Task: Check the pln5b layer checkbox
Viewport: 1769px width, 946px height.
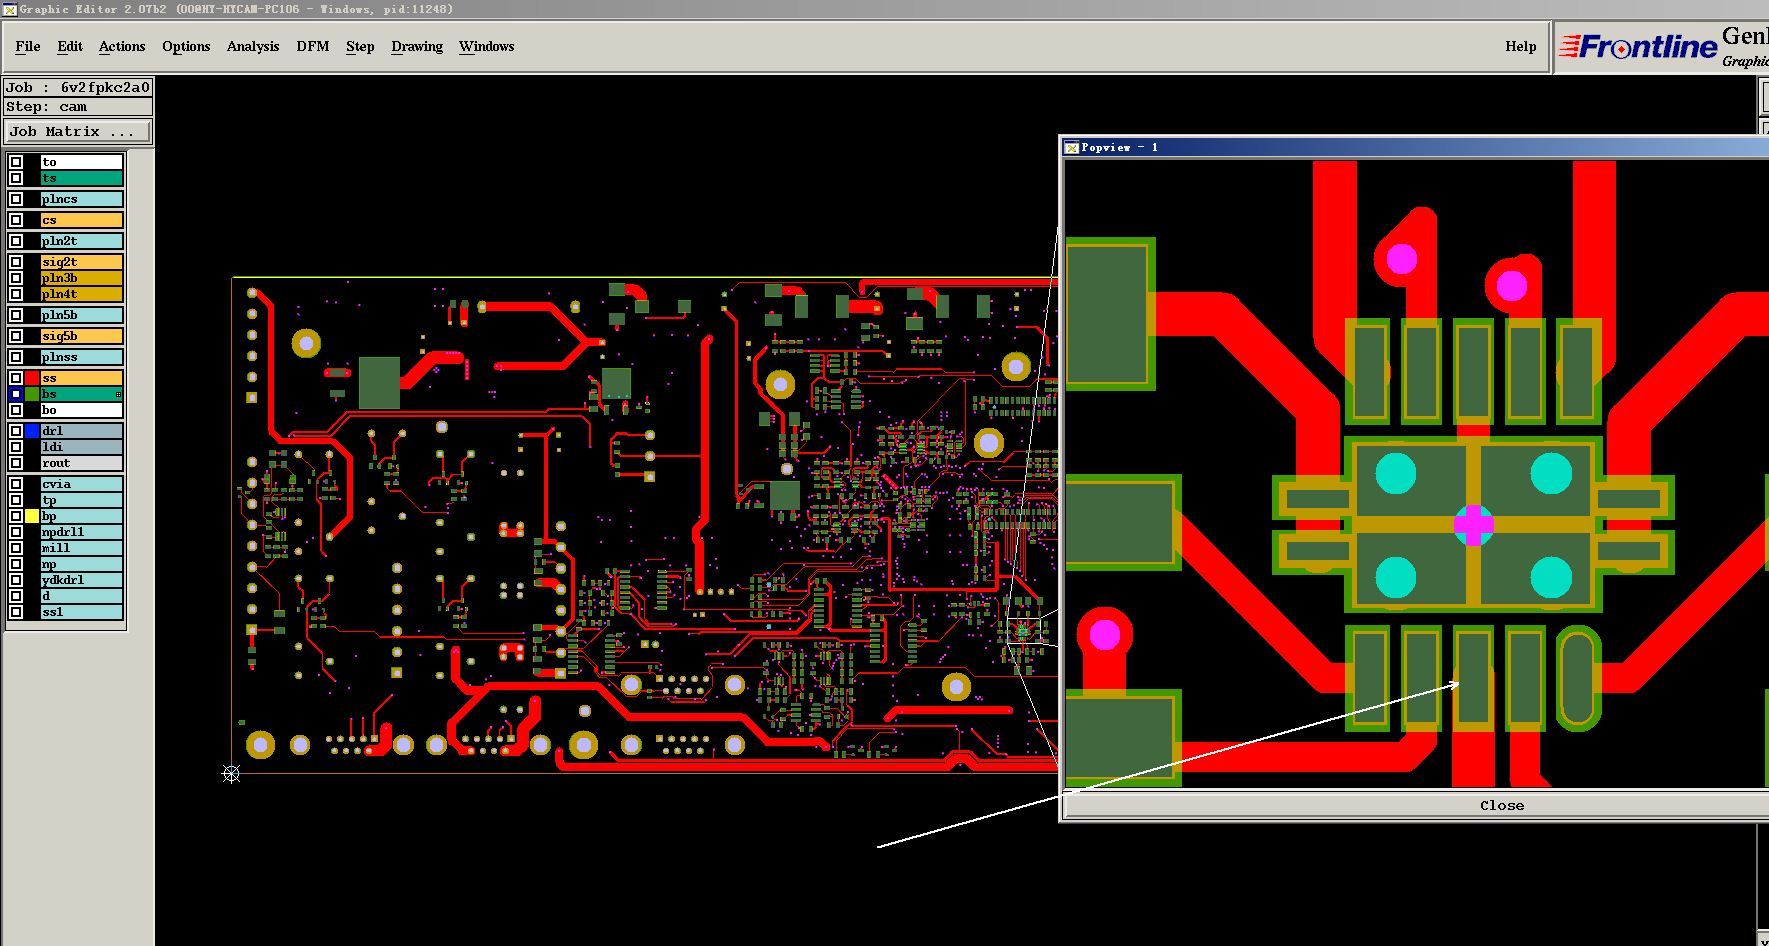Action: 16,315
